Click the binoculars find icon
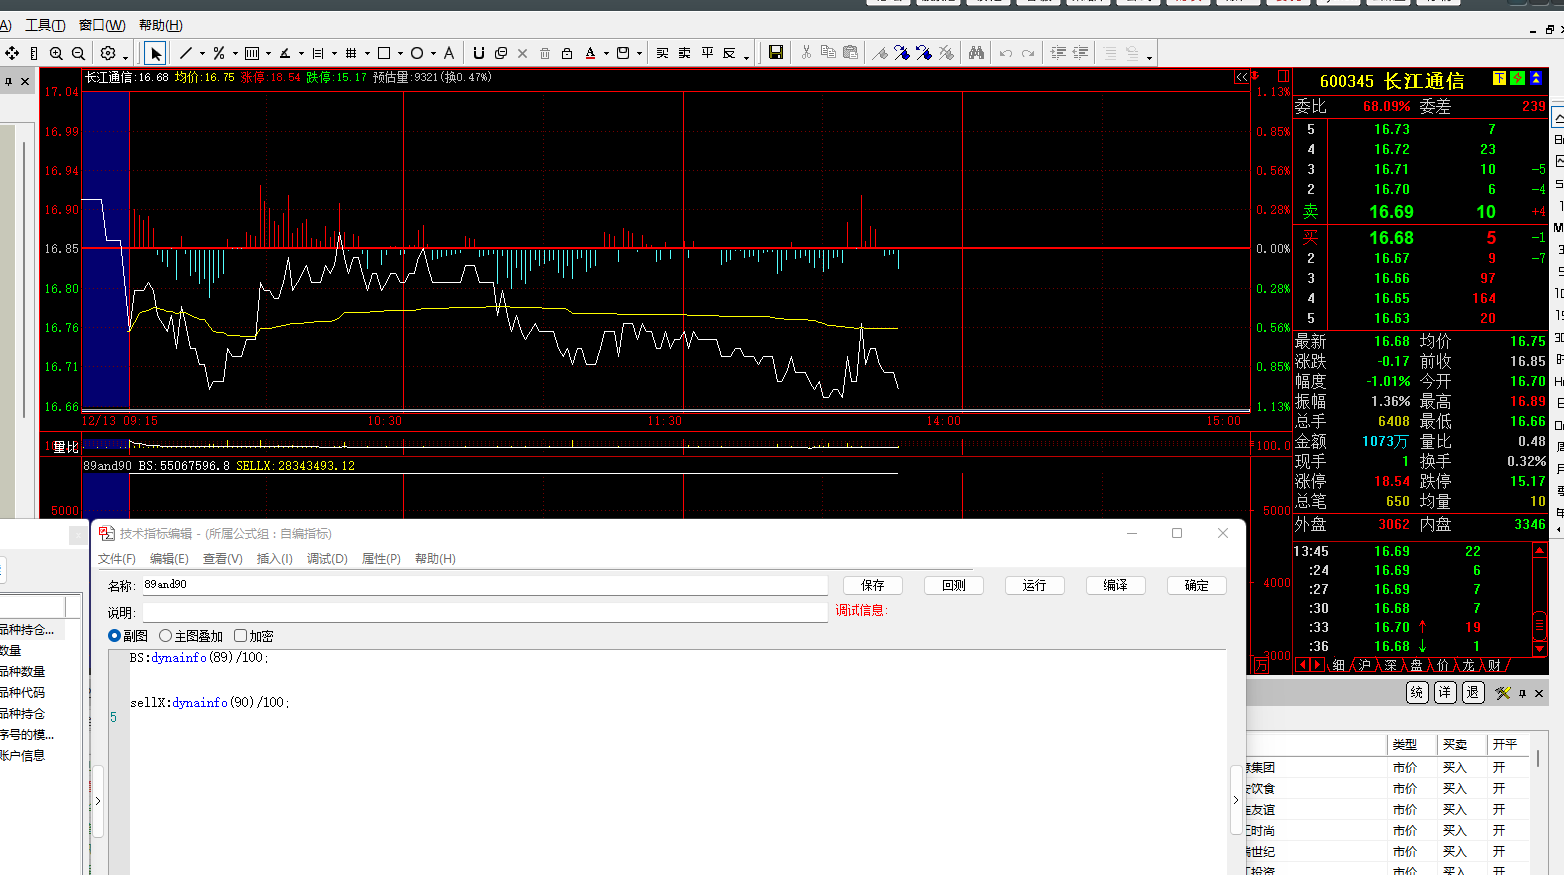This screenshot has width=1564, height=875. [x=976, y=53]
